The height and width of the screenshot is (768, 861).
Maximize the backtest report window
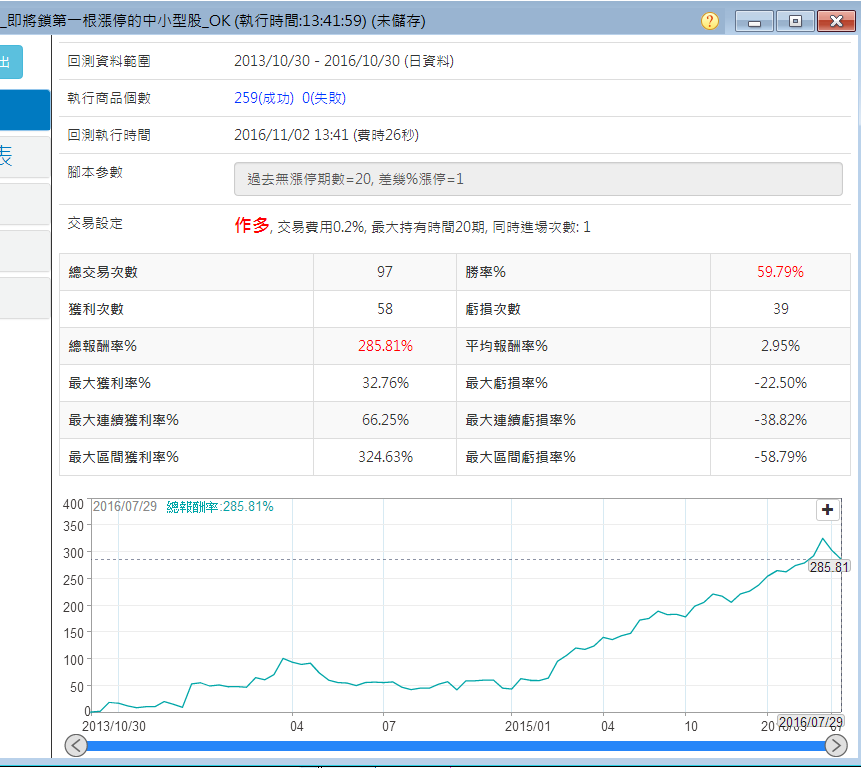794,21
